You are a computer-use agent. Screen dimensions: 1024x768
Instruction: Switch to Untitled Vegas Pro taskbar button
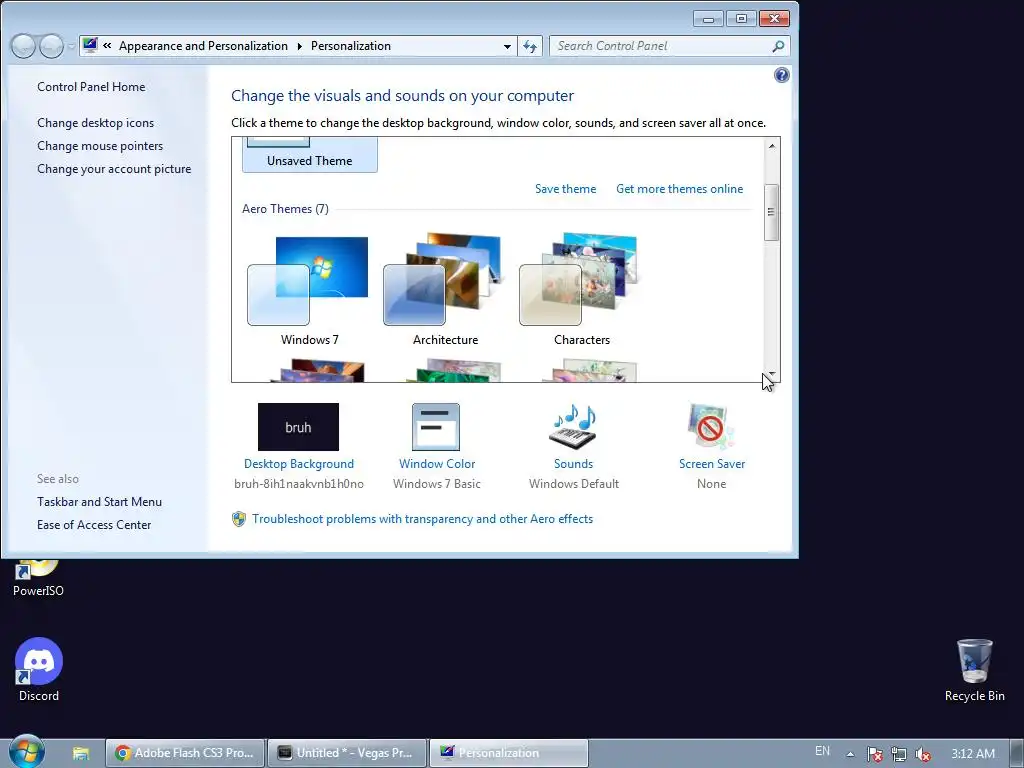click(x=347, y=753)
